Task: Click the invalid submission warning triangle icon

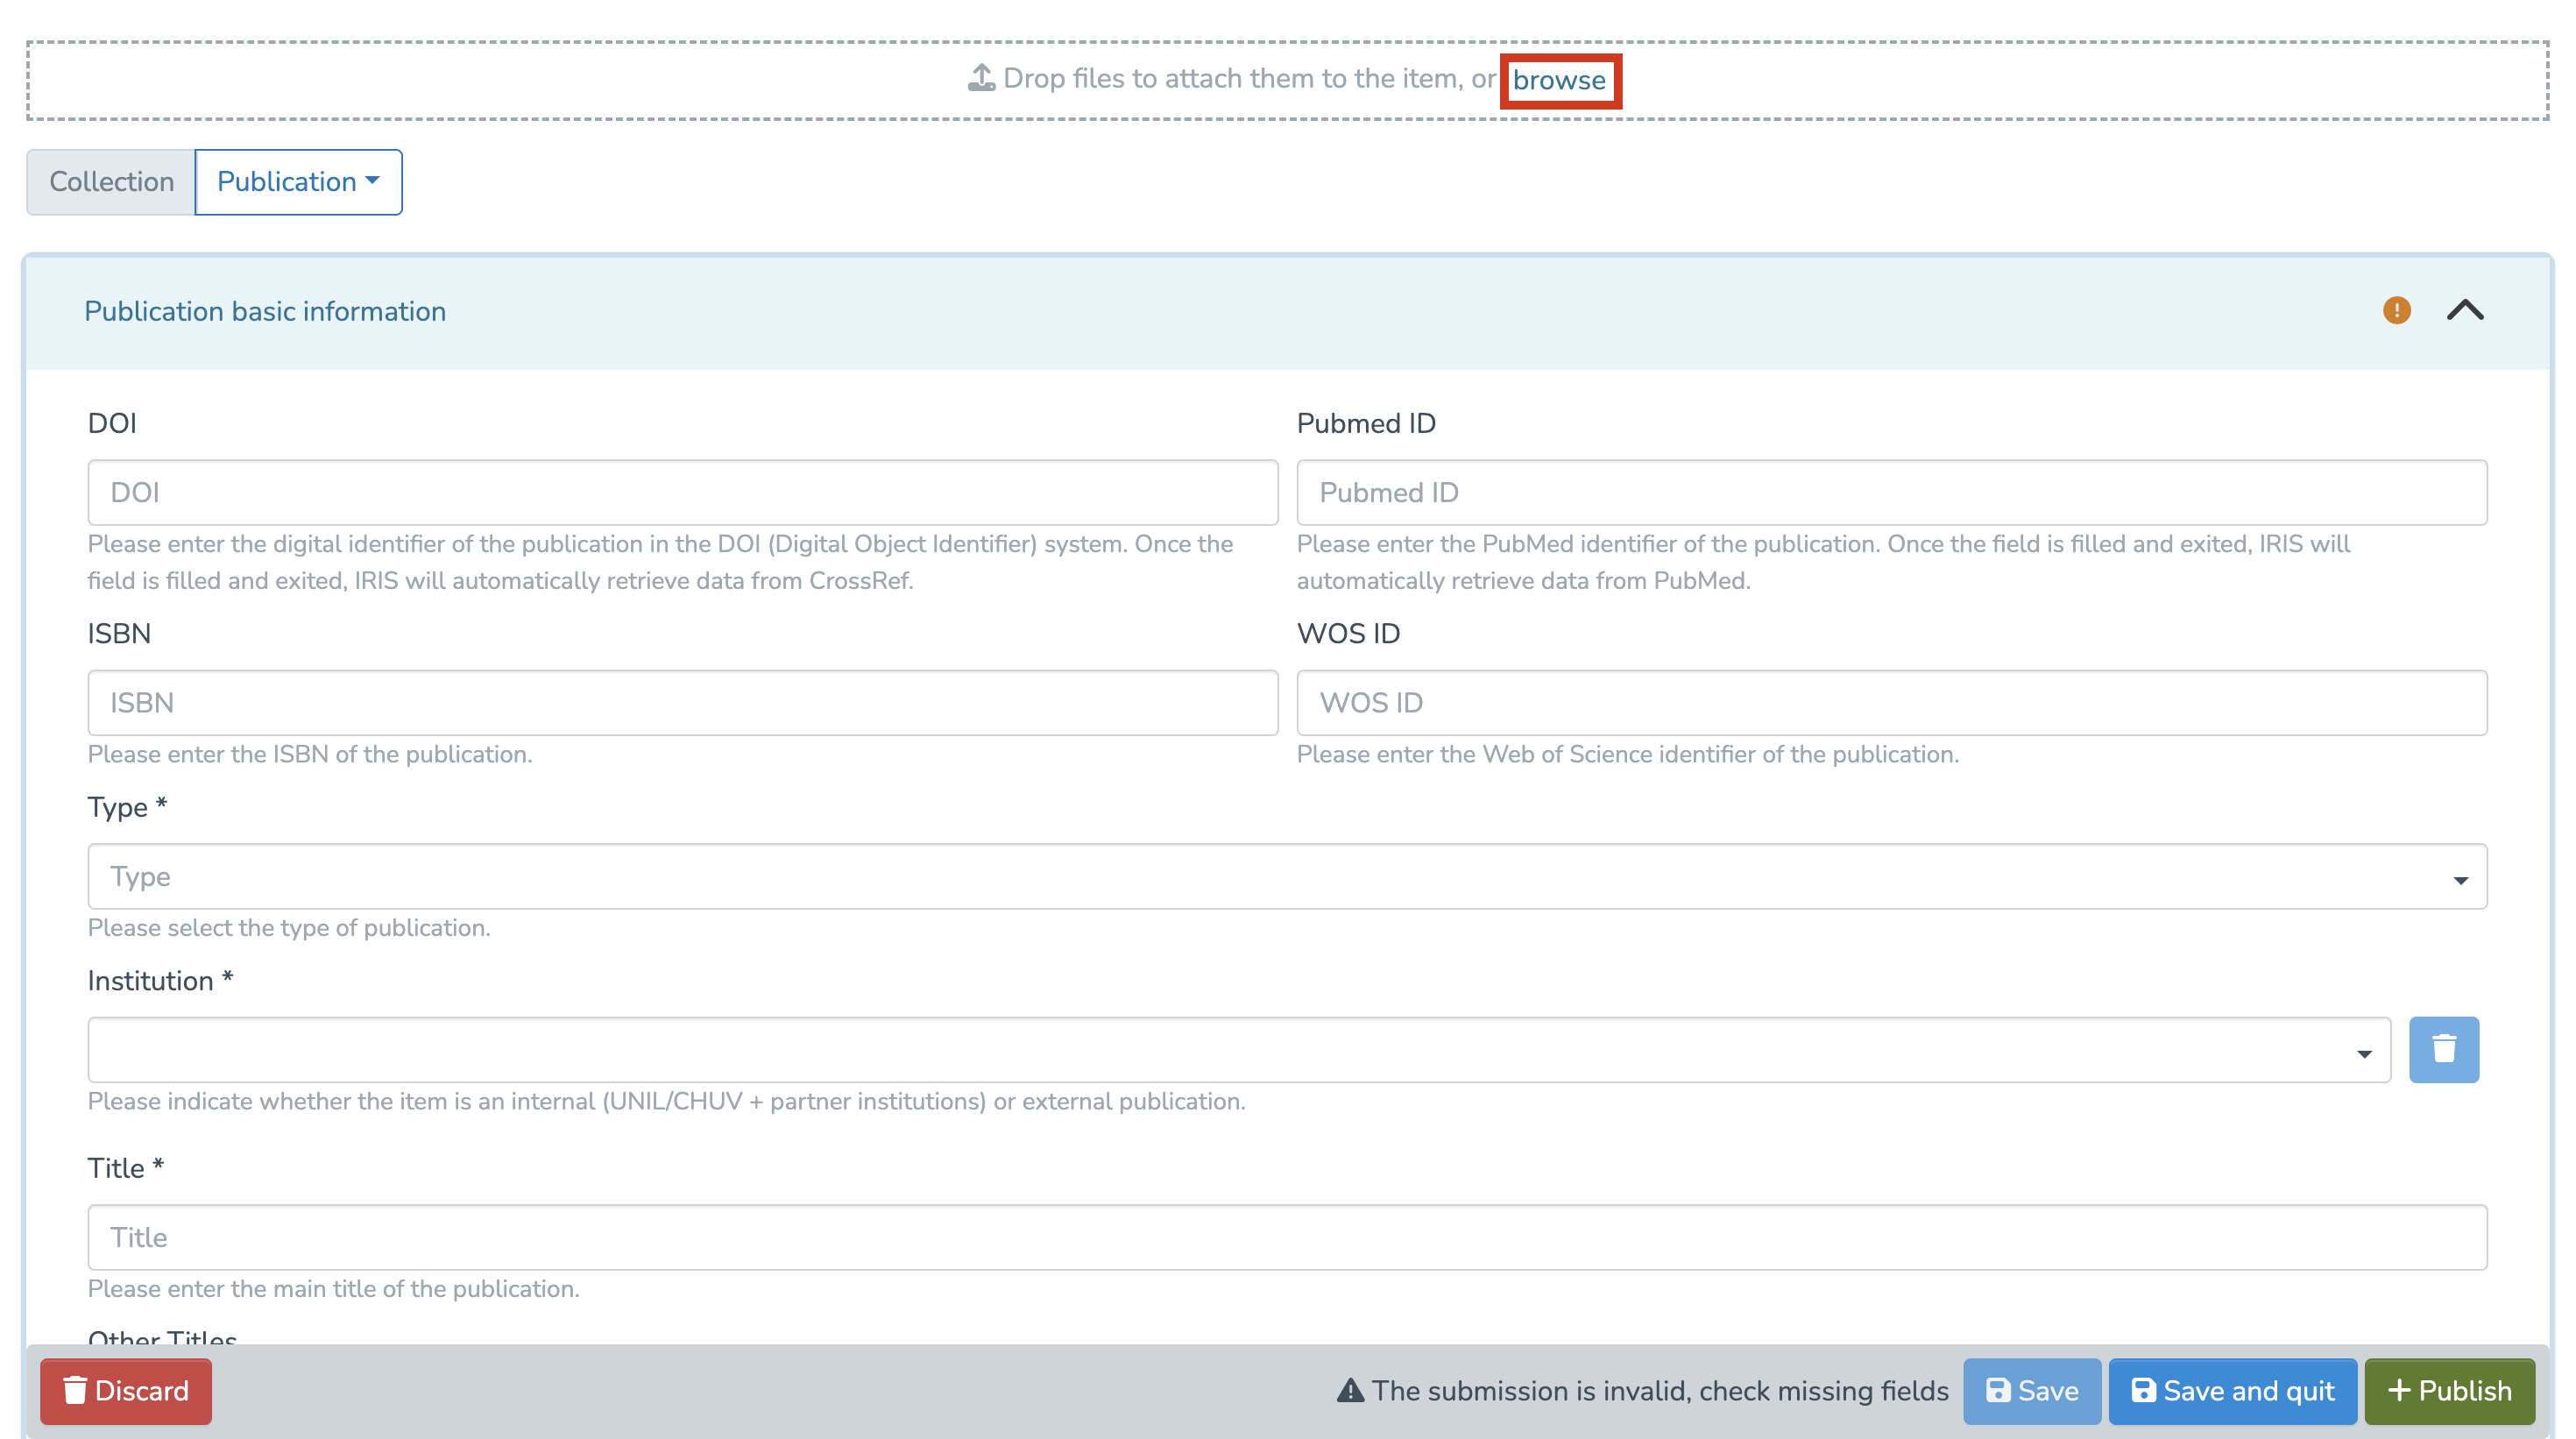Action: 1350,1391
